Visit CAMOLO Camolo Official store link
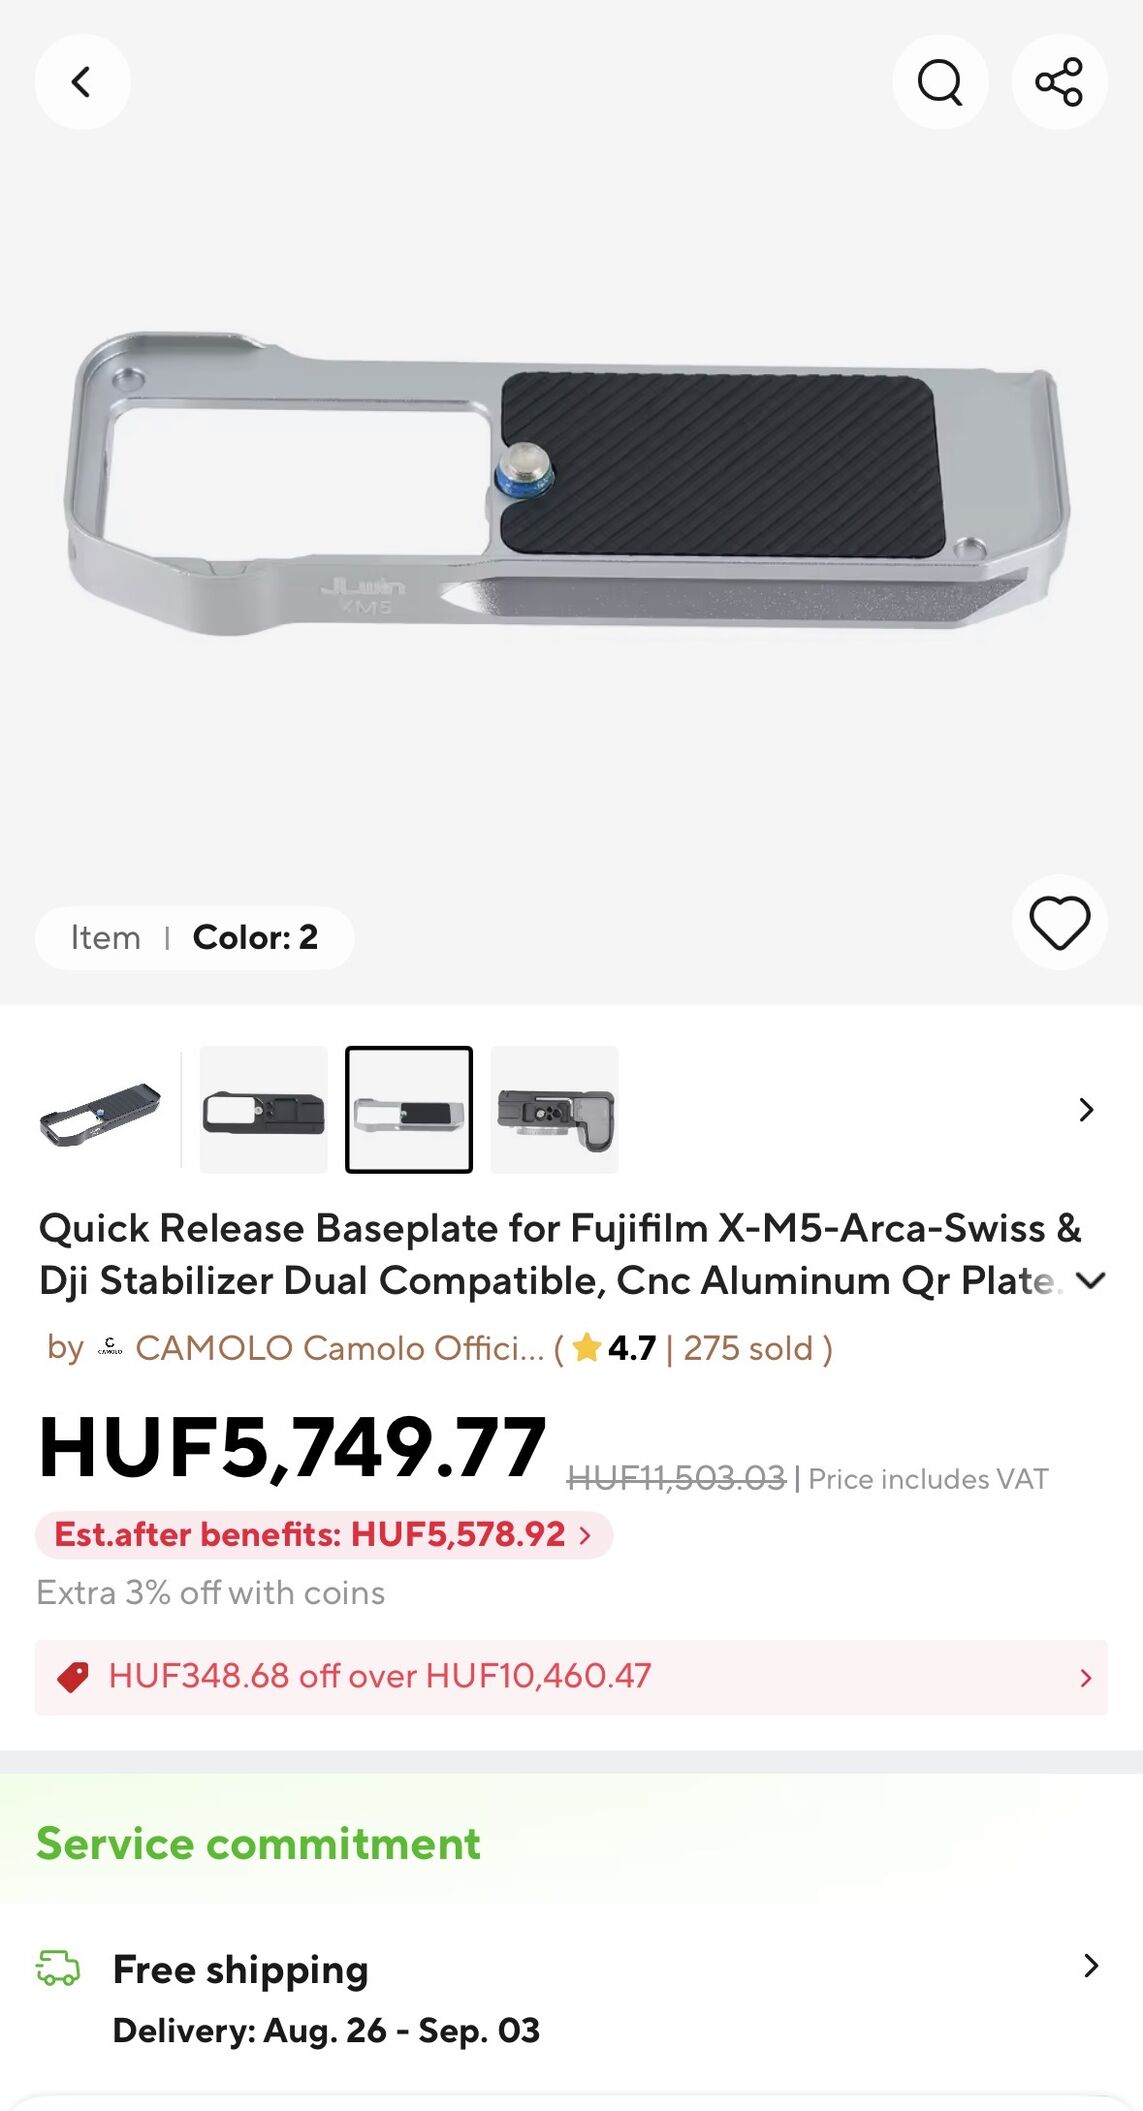 coord(340,1348)
